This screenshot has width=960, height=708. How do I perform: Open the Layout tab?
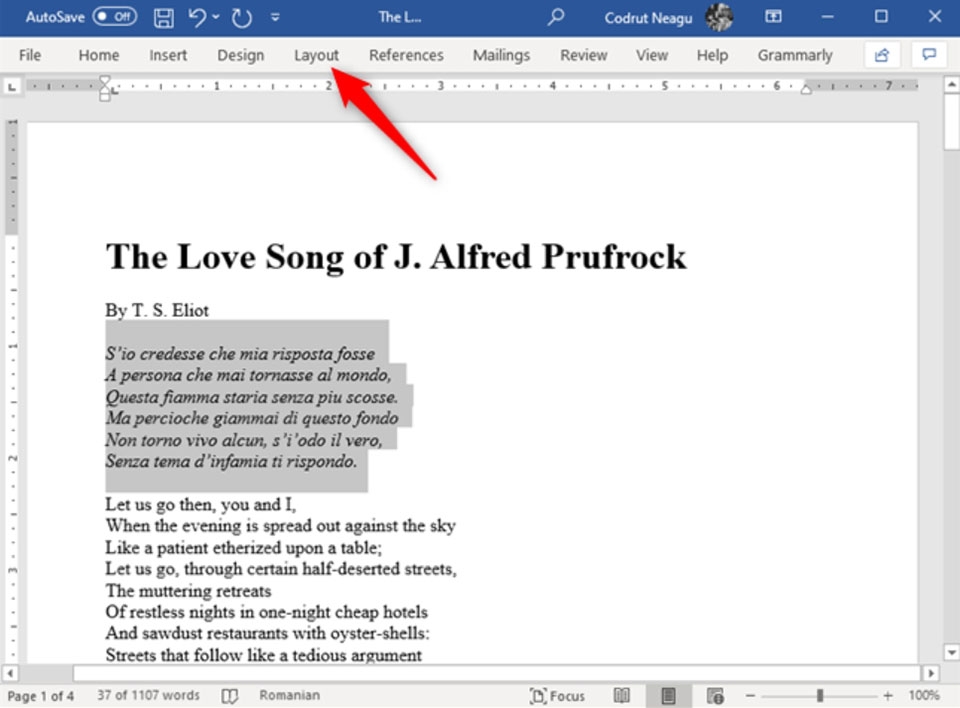316,55
